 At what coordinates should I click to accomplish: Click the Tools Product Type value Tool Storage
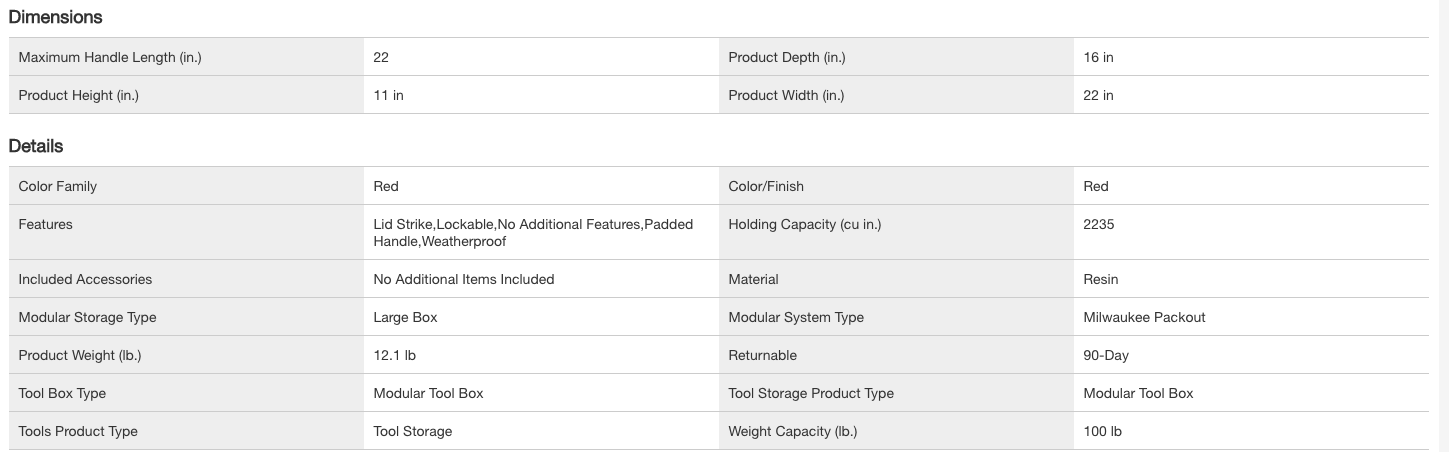412,432
